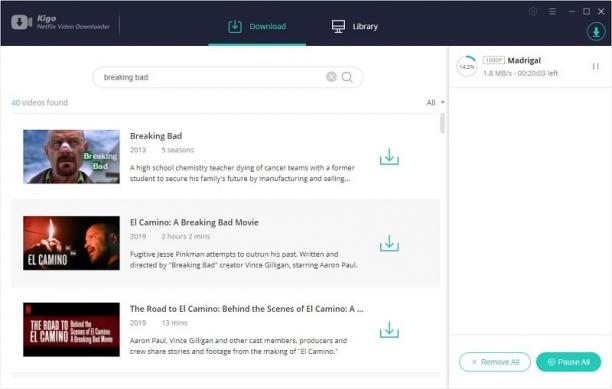The width and height of the screenshot is (612, 389).
Task: Switch to the Library tab
Action: (x=354, y=27)
